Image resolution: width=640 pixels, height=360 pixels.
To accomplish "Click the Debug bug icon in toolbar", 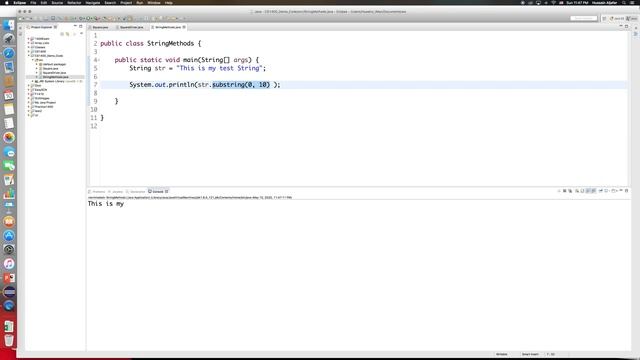I will pyautogui.click(x=81, y=18).
